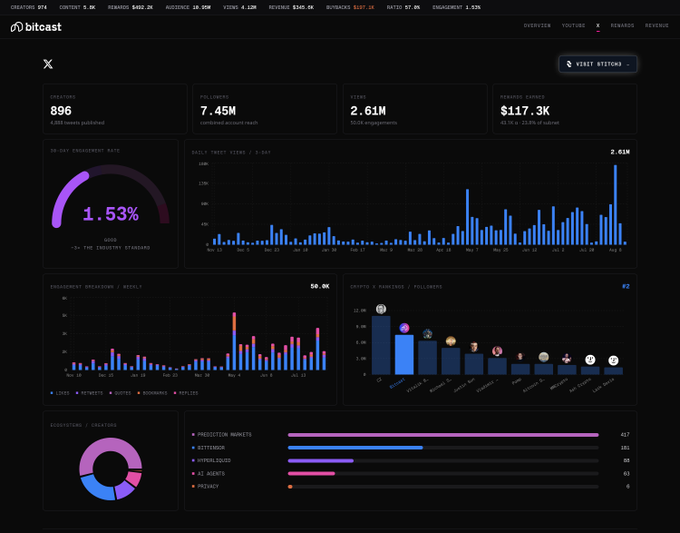
Task: Go to the Rewards tab
Action: (622, 26)
